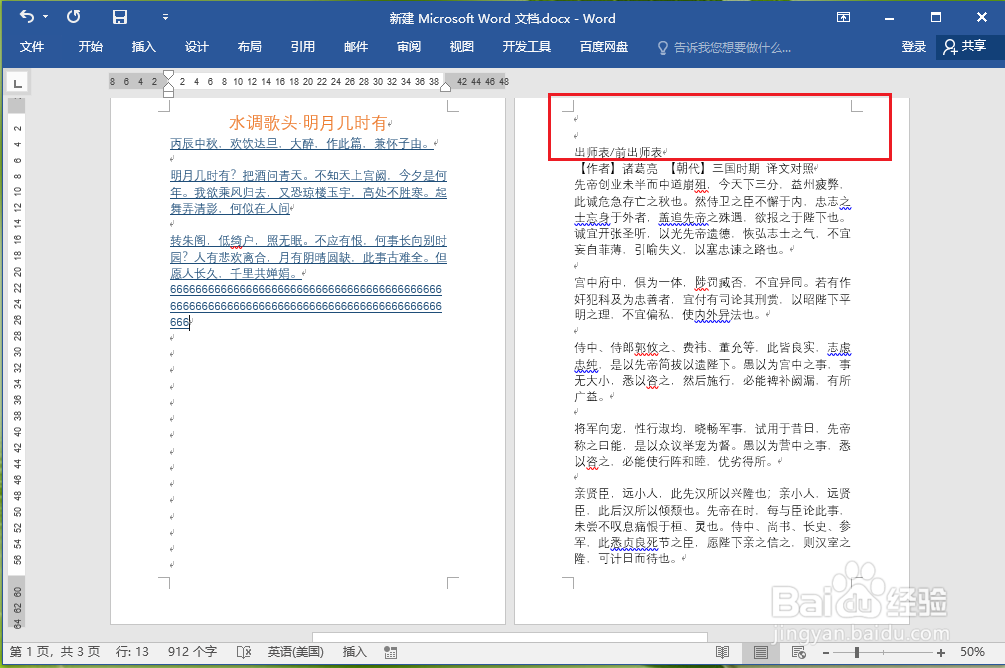1005x668 pixels.
Task: Switch to Read Mode view in status bar
Action: coord(723,652)
